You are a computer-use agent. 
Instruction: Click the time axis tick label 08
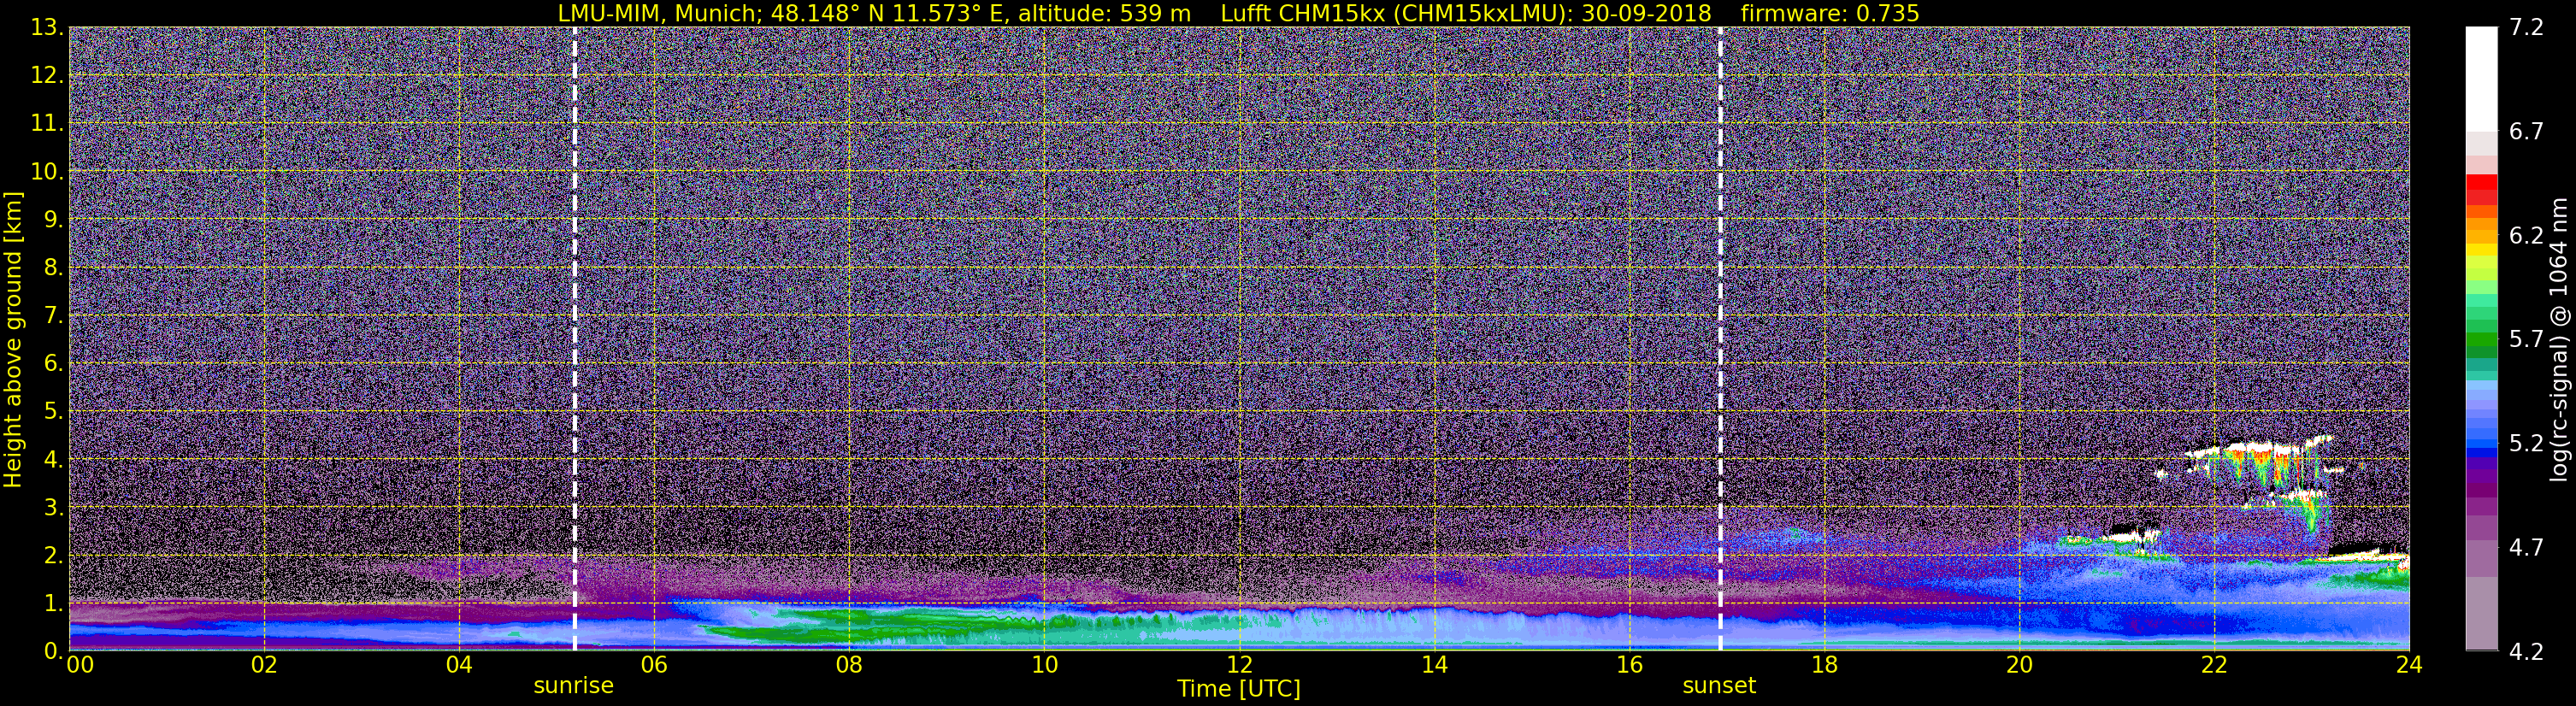click(x=849, y=666)
